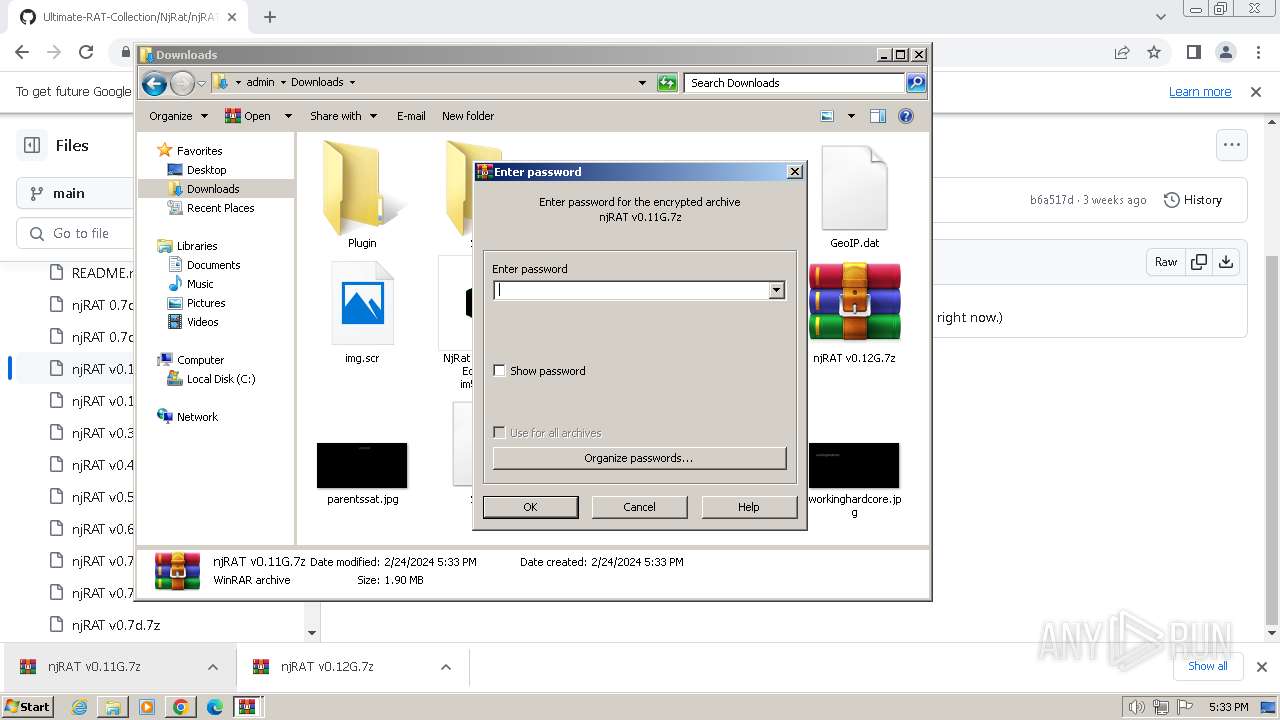Click the Search Downloads magnifier icon
Image resolution: width=1280 pixels, height=720 pixels.
point(915,83)
